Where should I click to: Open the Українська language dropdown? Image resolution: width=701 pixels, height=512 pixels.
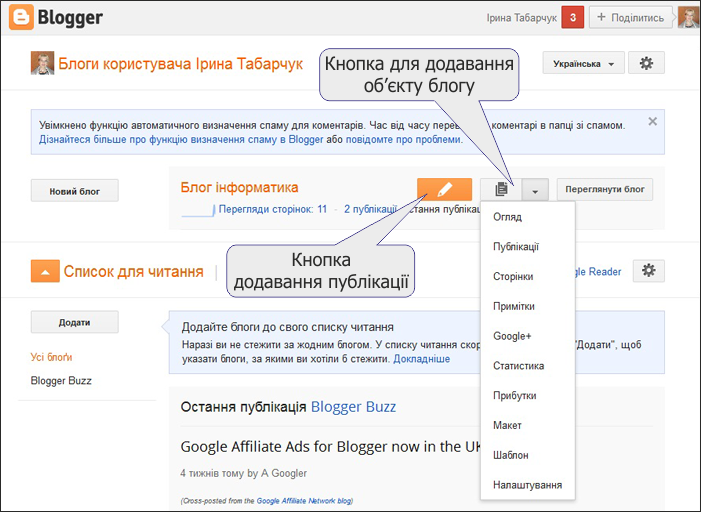pyautogui.click(x=583, y=63)
